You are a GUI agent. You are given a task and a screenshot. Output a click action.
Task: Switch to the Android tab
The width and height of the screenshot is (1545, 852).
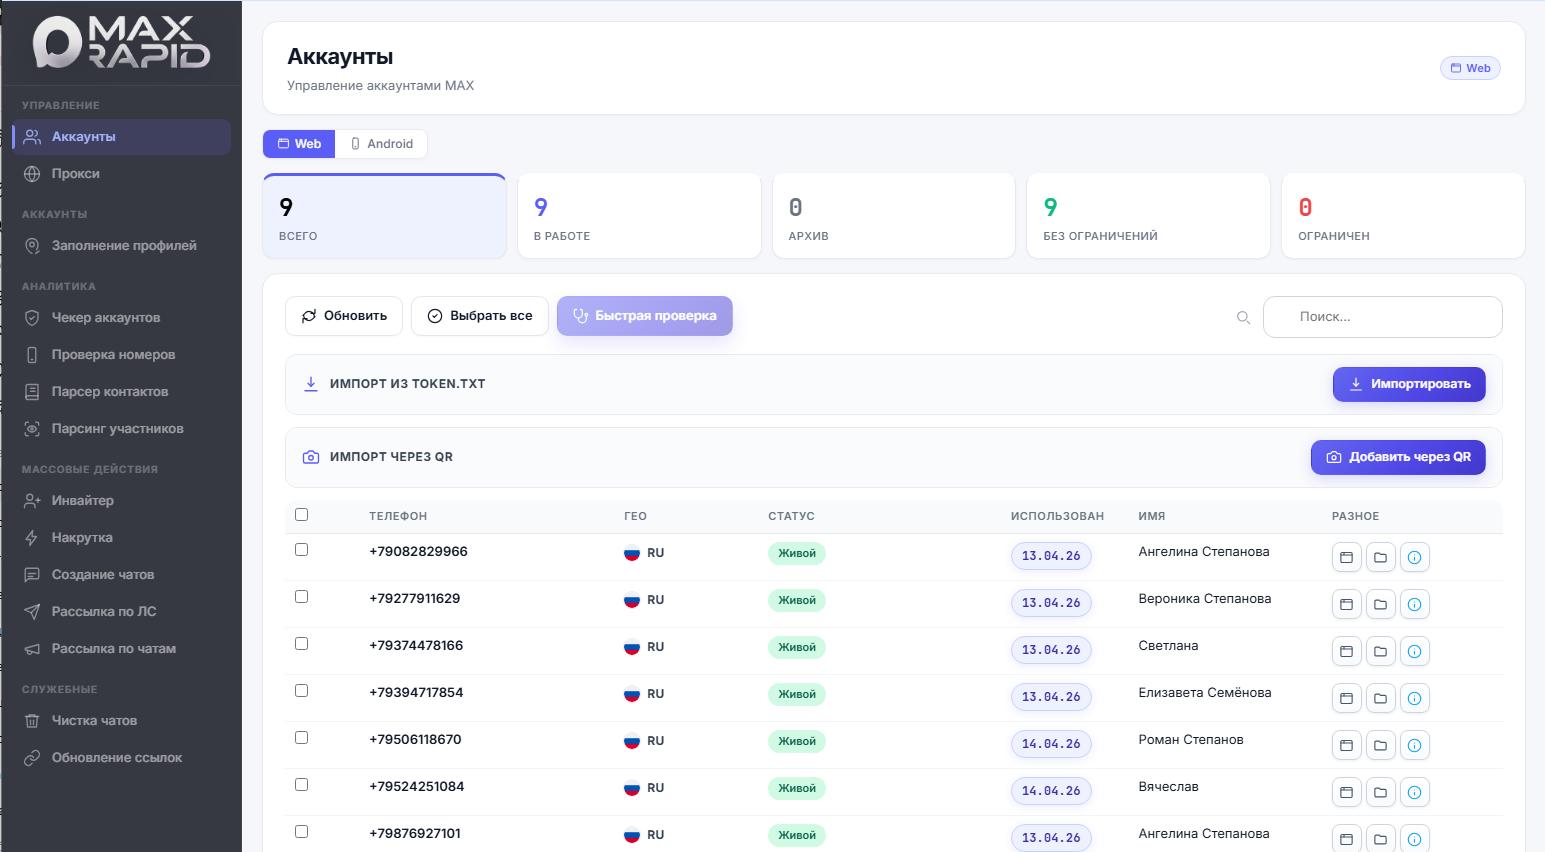(381, 144)
